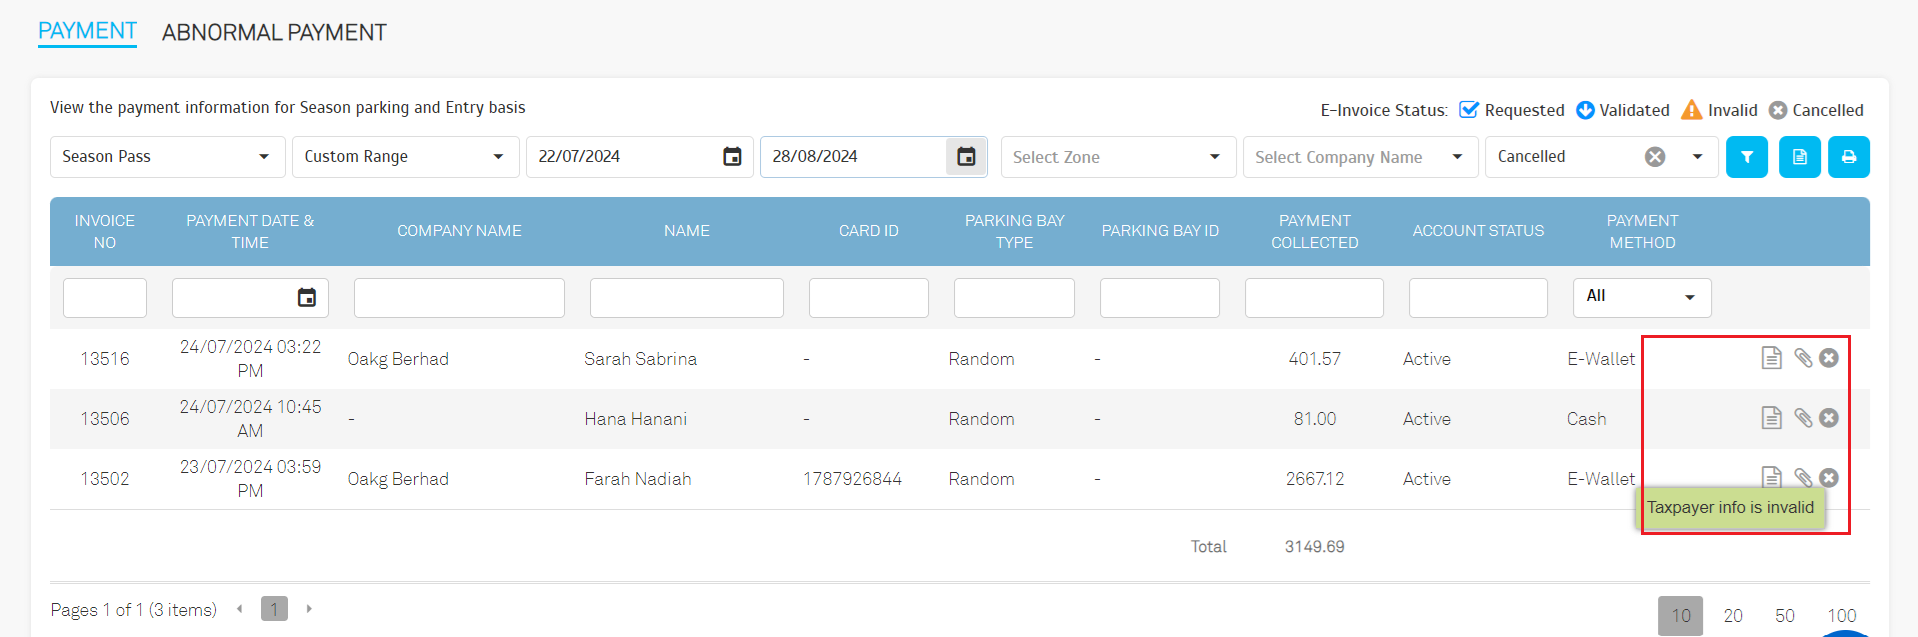This screenshot has height=637, width=1918.
Task: Open document icon for invoice 13516
Action: click(x=1771, y=358)
